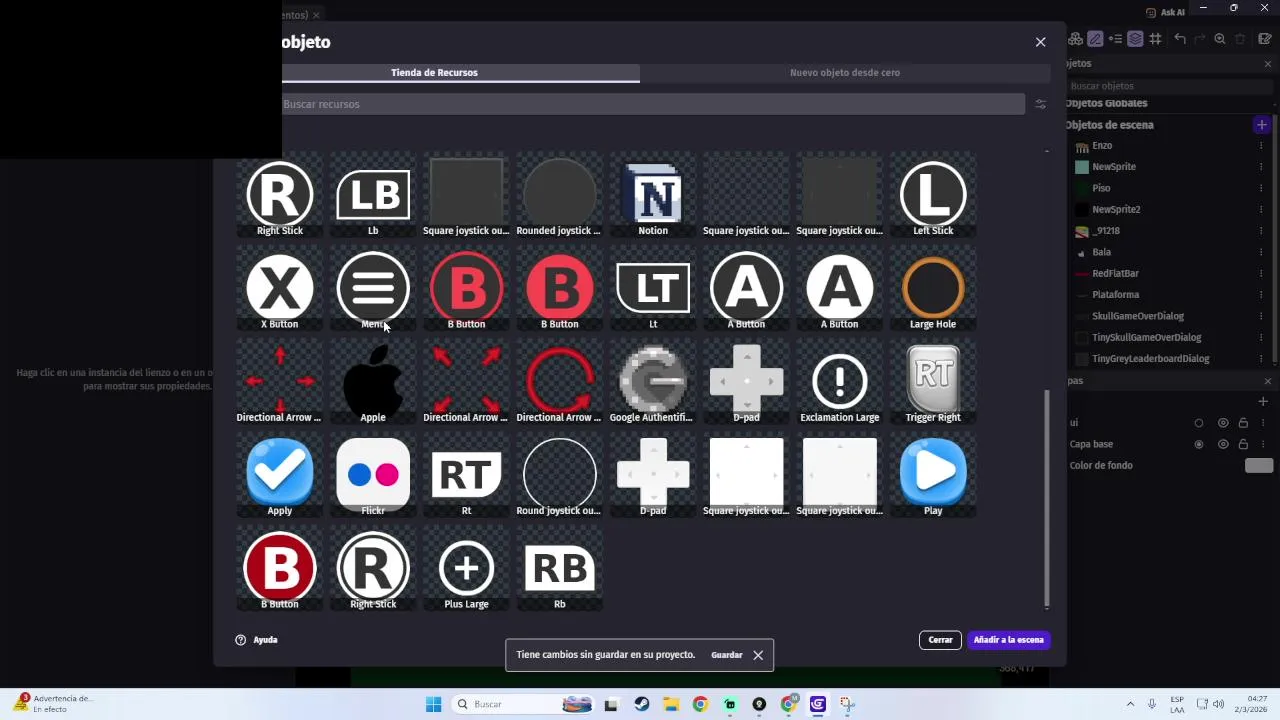Select the Apply checkmark asset
Viewport: 1280px width, 720px height.
click(280, 474)
